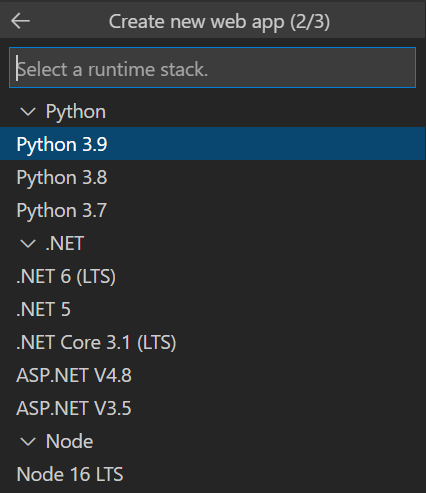Click the 'Create new web app' title text
Image resolution: width=426 pixels, height=493 pixels.
coord(197,22)
